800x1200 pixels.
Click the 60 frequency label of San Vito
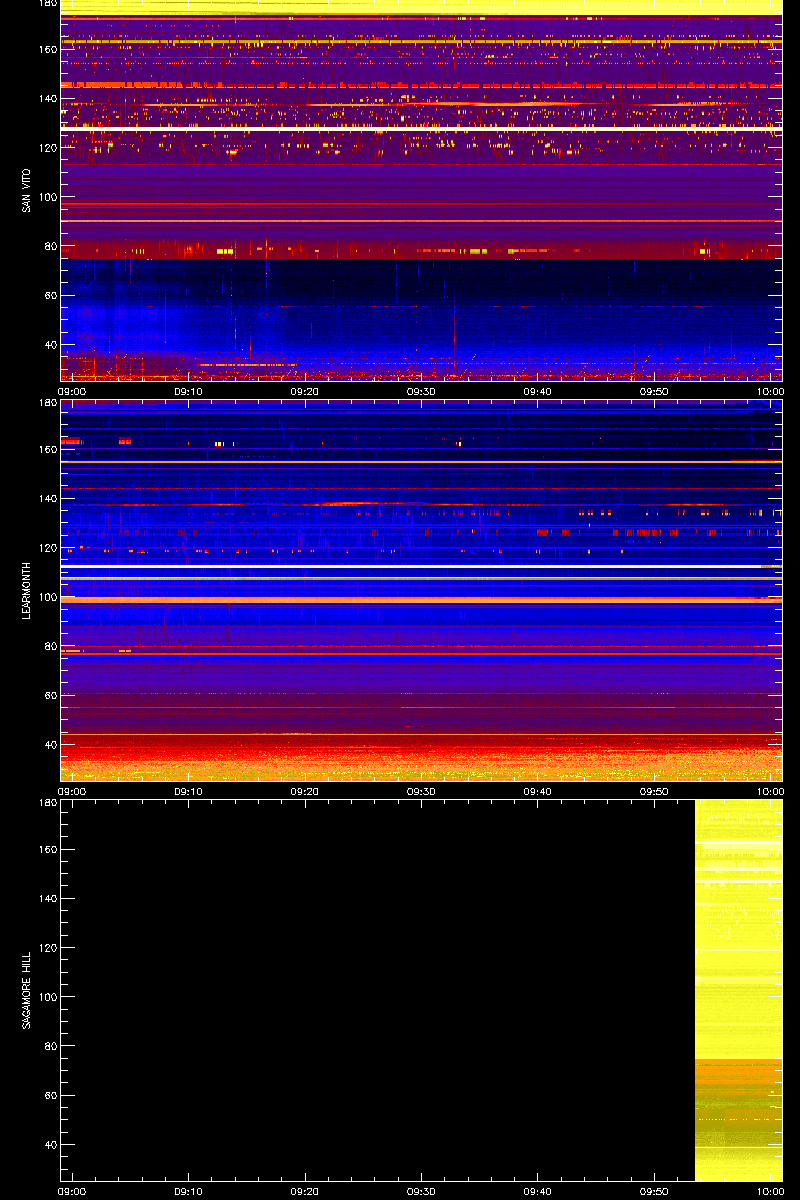click(50, 296)
